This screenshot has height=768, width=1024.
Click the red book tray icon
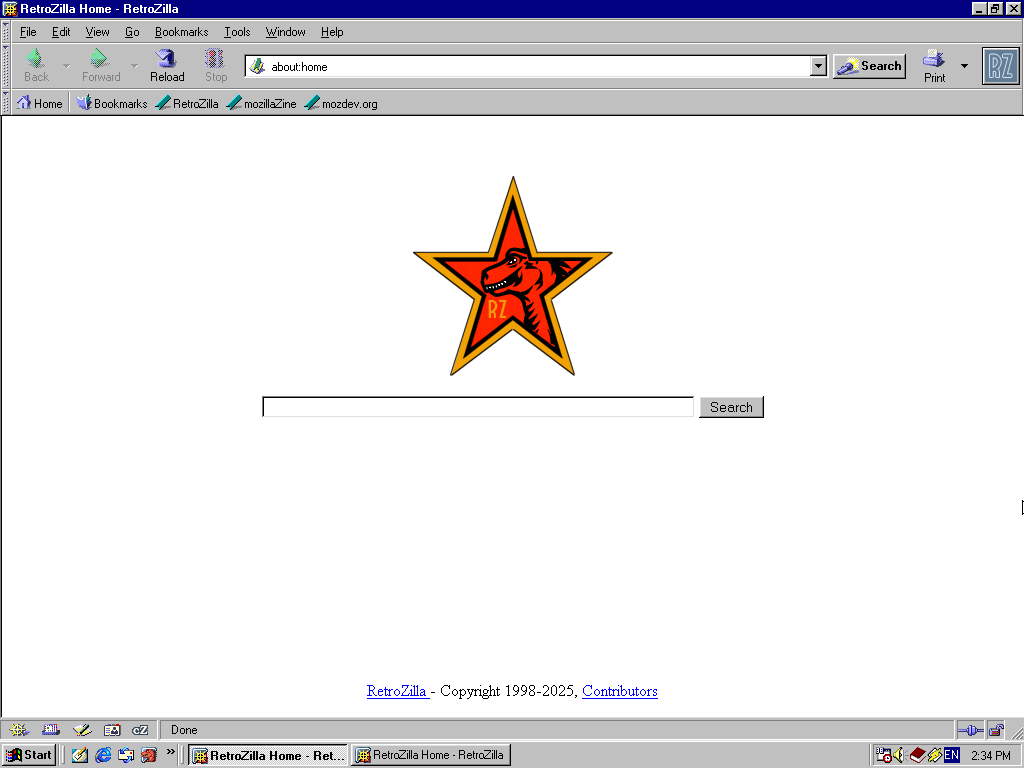[917, 755]
